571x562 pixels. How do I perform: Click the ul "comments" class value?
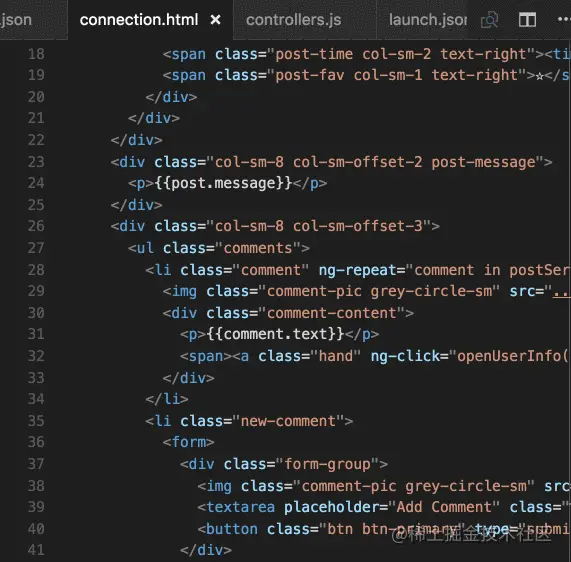pos(258,248)
